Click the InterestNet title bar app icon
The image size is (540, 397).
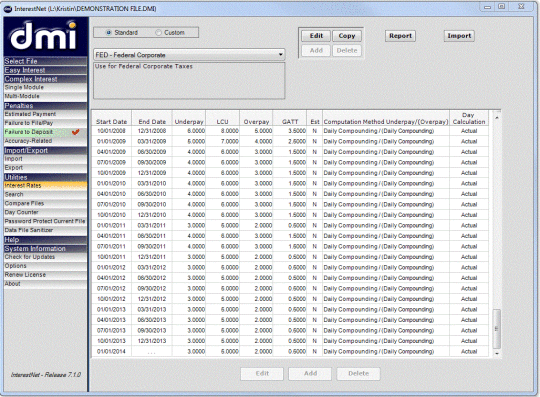8,9
